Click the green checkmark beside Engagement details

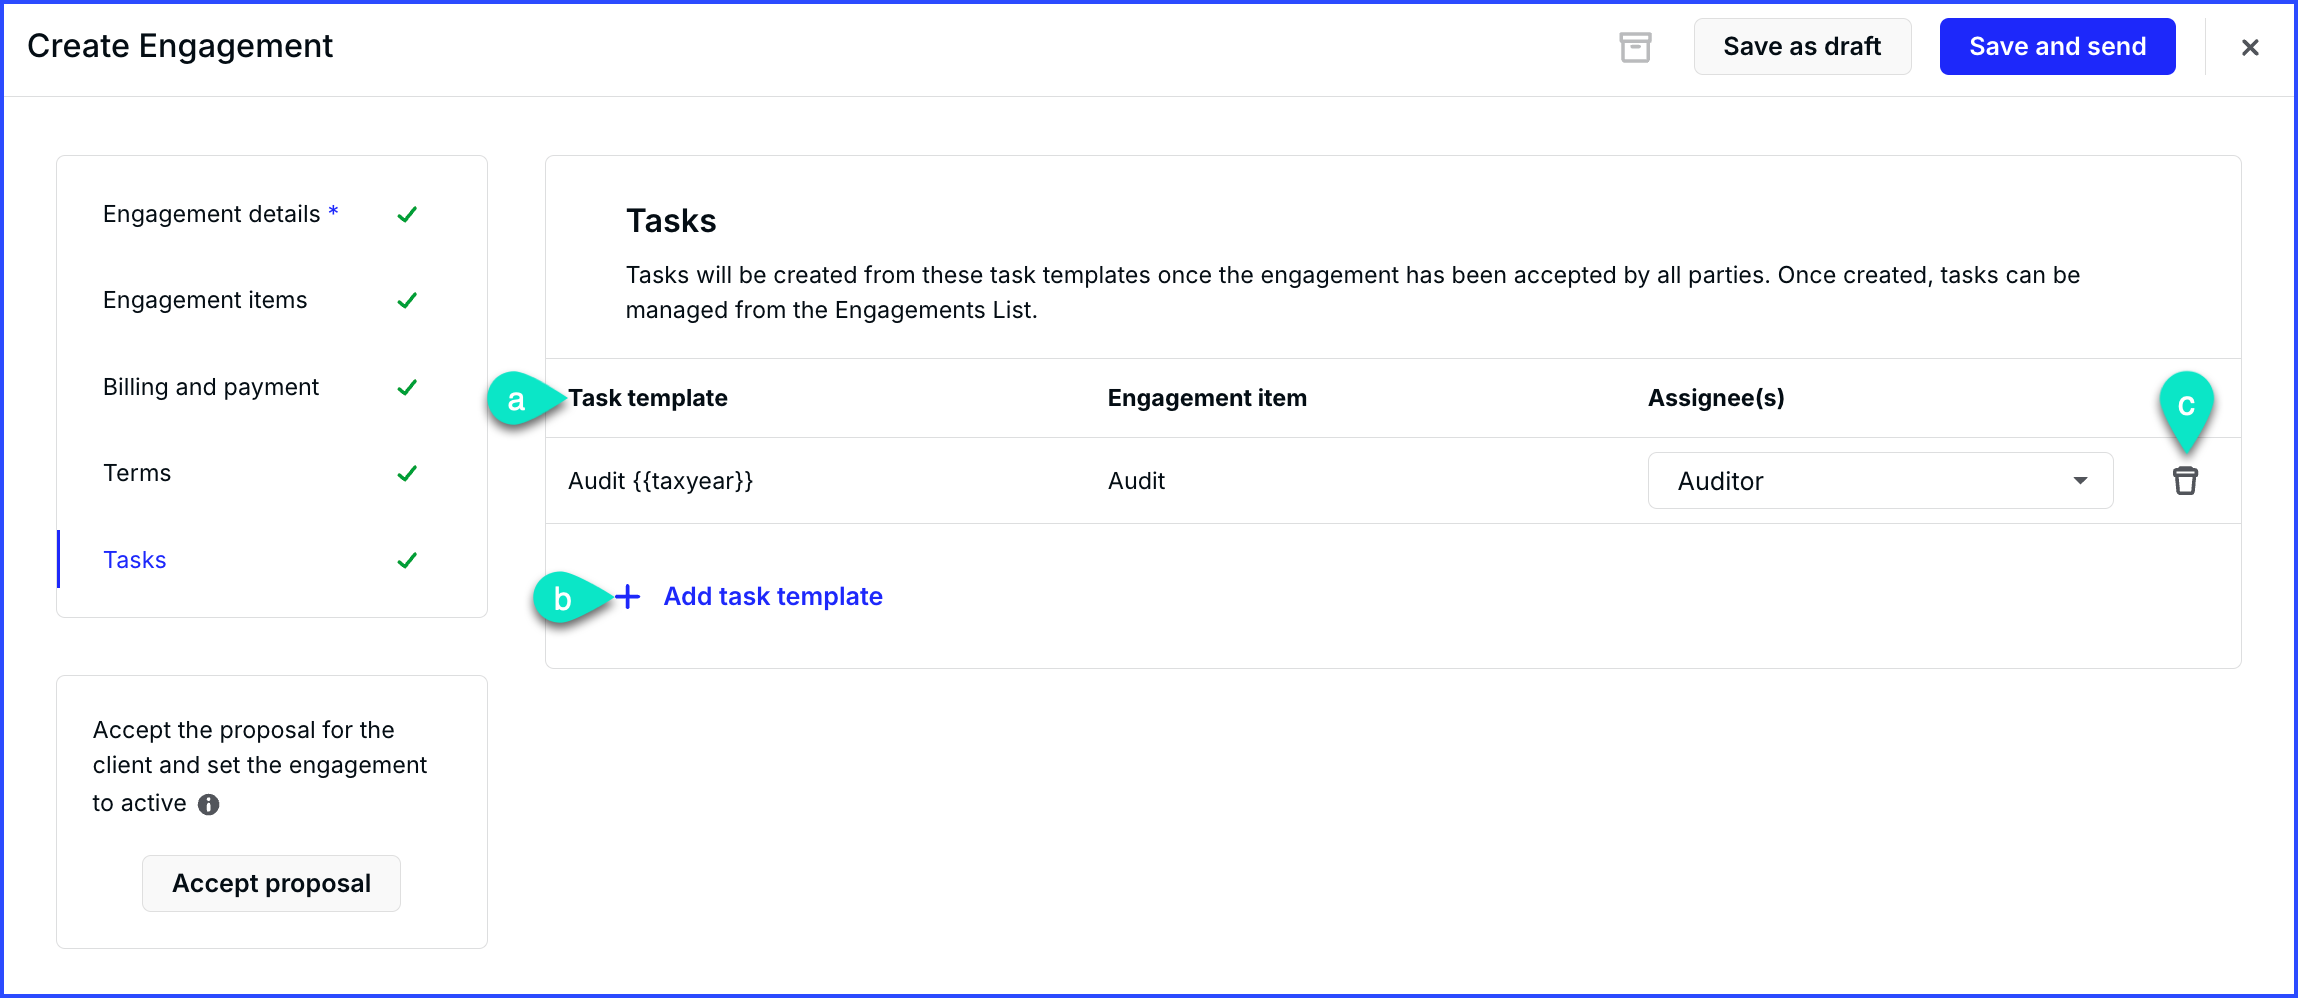(407, 214)
